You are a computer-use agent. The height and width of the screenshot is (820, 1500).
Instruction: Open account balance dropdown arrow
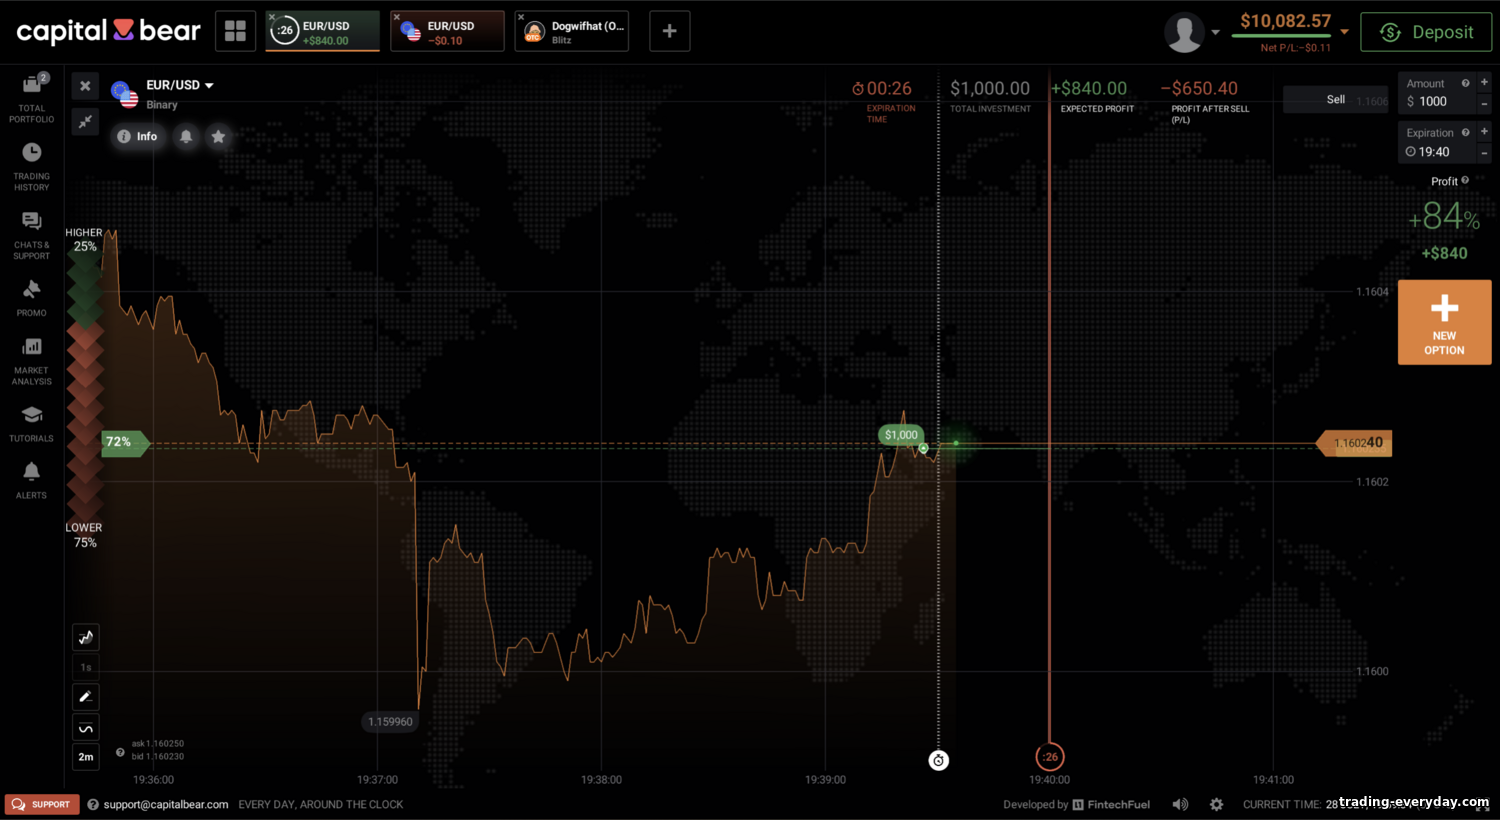pyautogui.click(x=1345, y=32)
